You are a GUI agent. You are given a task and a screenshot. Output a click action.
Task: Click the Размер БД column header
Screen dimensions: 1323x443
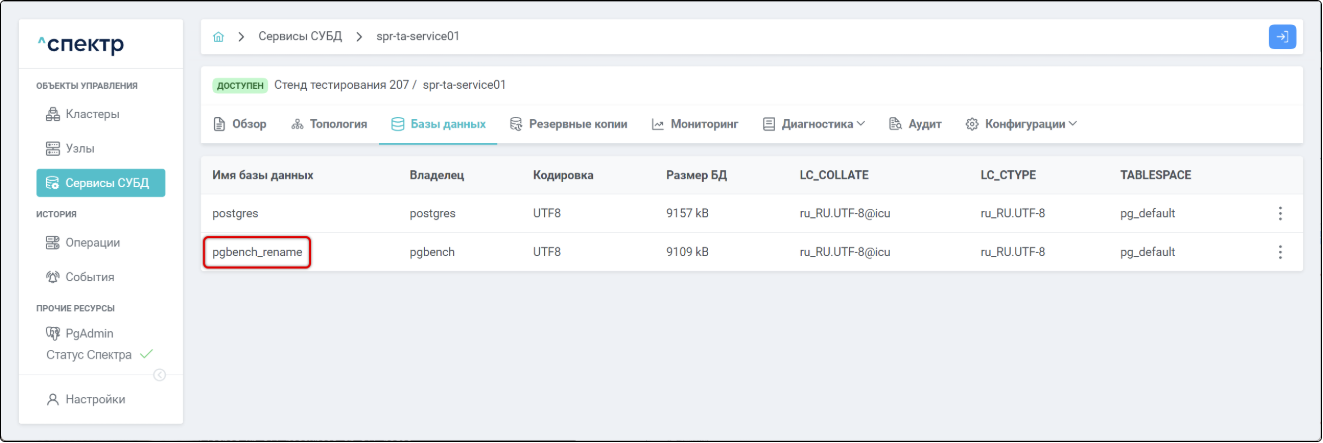[x=696, y=175]
